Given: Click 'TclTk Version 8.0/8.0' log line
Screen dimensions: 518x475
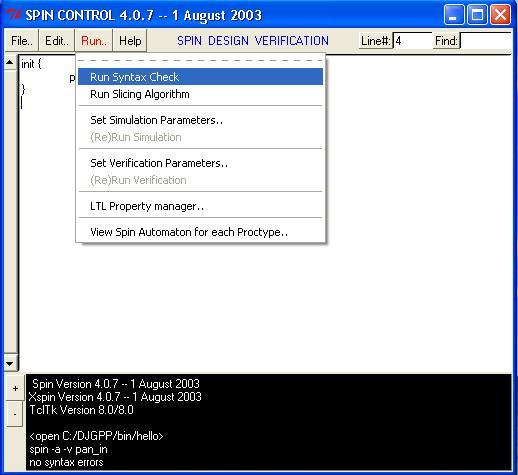Looking at the screenshot, I should point(82,410).
